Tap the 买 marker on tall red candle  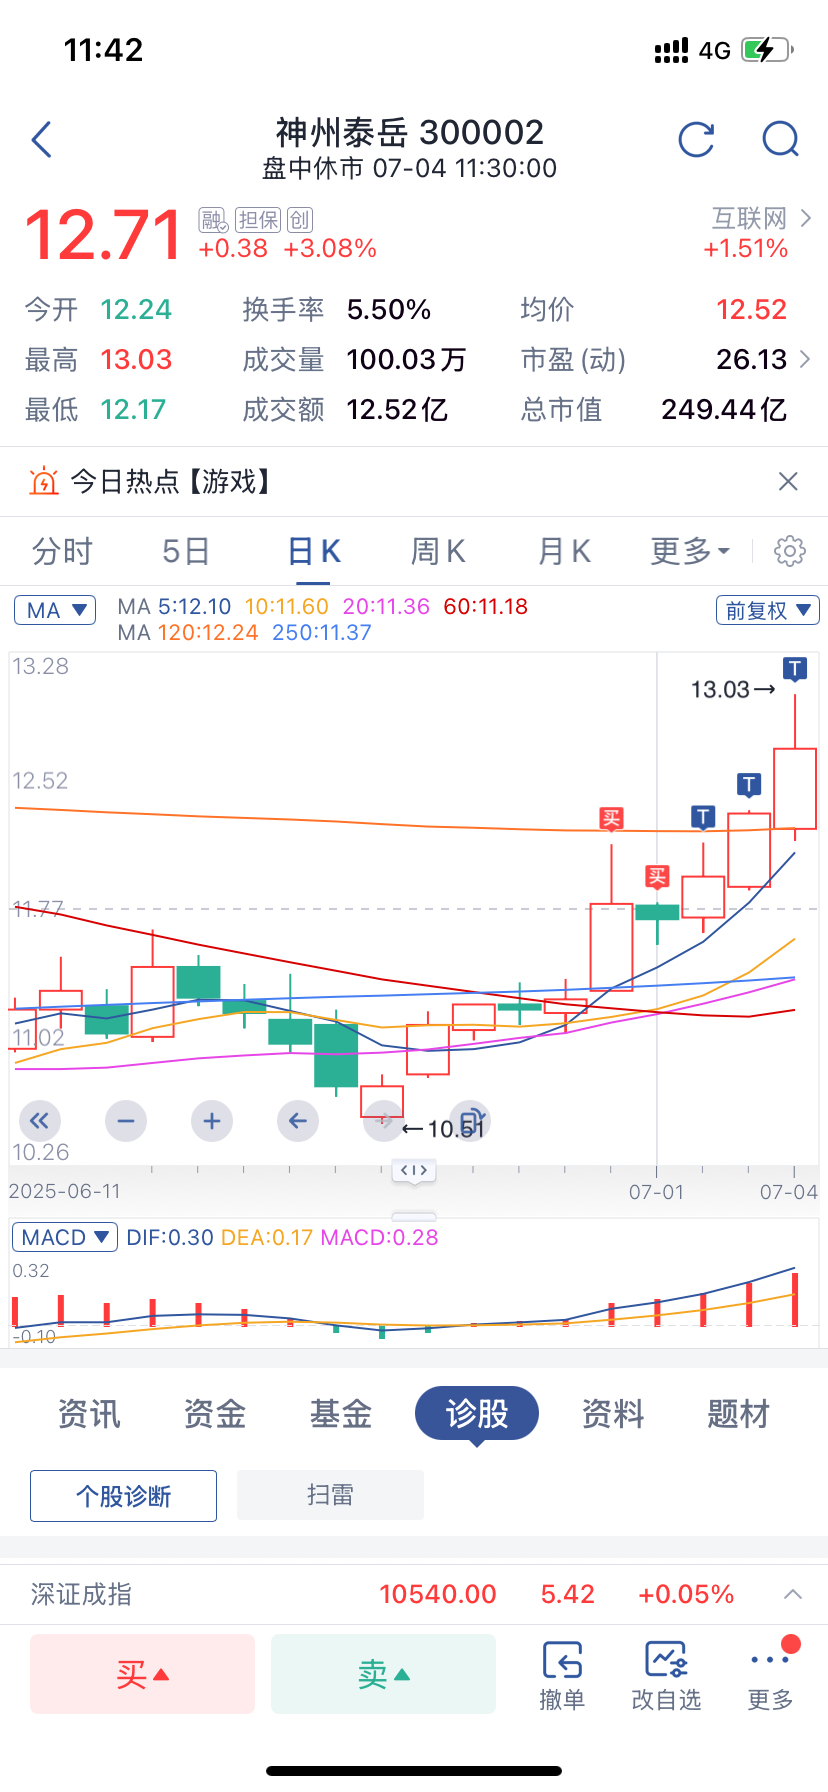point(611,819)
